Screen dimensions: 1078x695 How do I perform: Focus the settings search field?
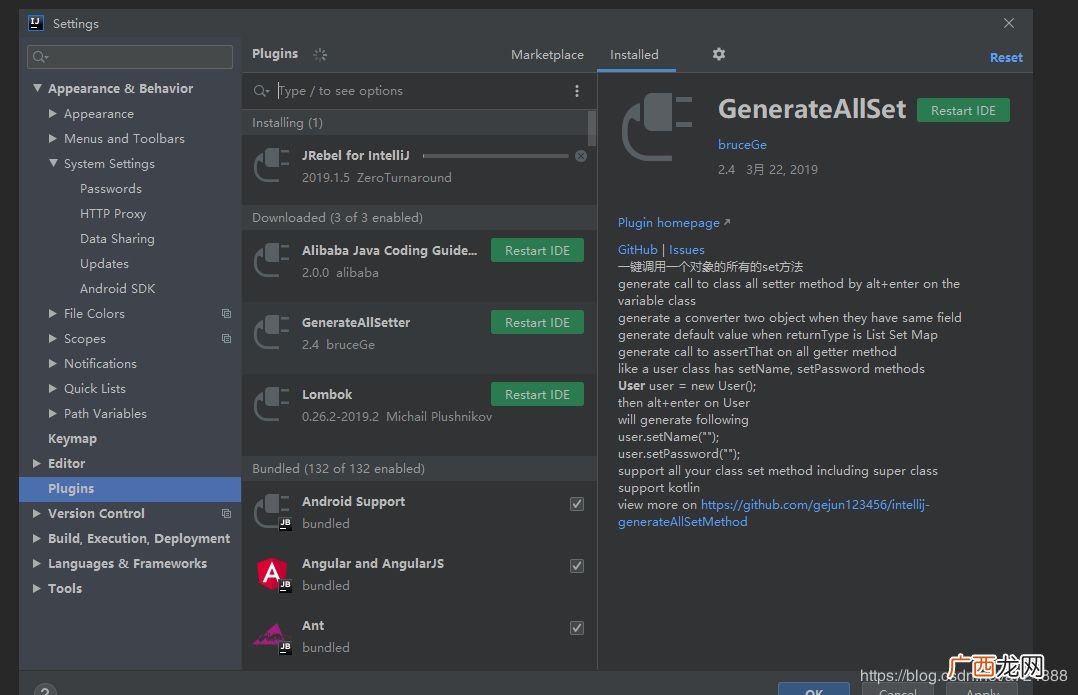point(130,57)
